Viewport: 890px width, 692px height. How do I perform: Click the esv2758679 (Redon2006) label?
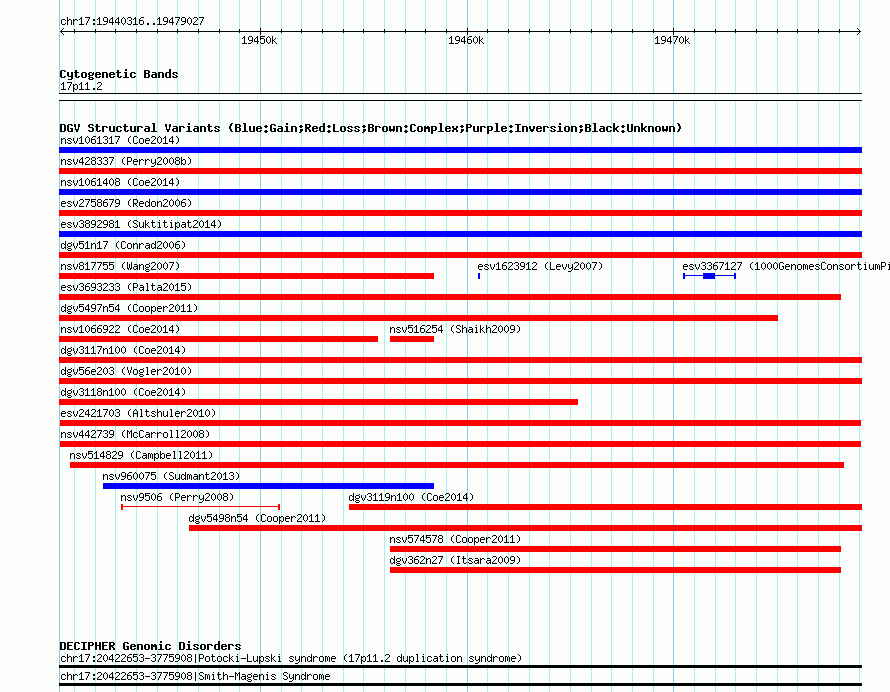(x=126, y=203)
